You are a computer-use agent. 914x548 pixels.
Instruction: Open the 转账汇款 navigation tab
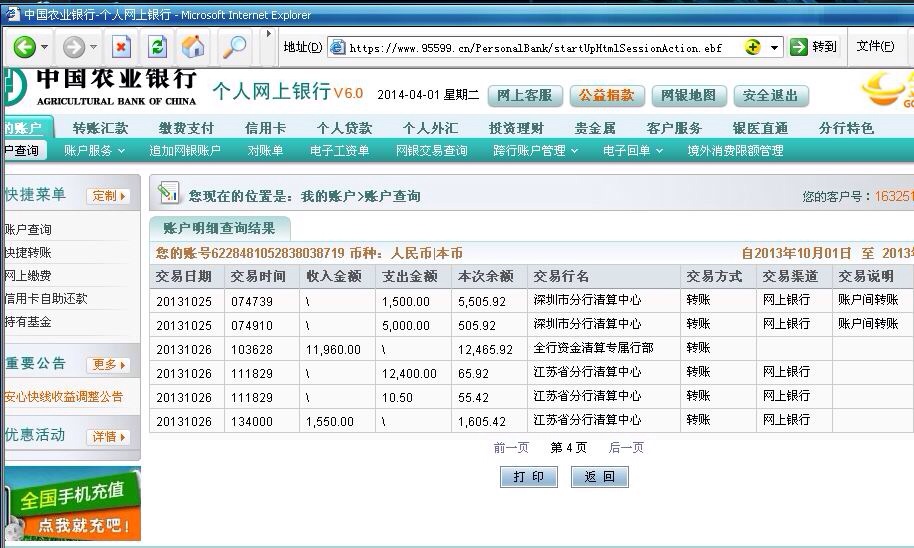point(100,128)
